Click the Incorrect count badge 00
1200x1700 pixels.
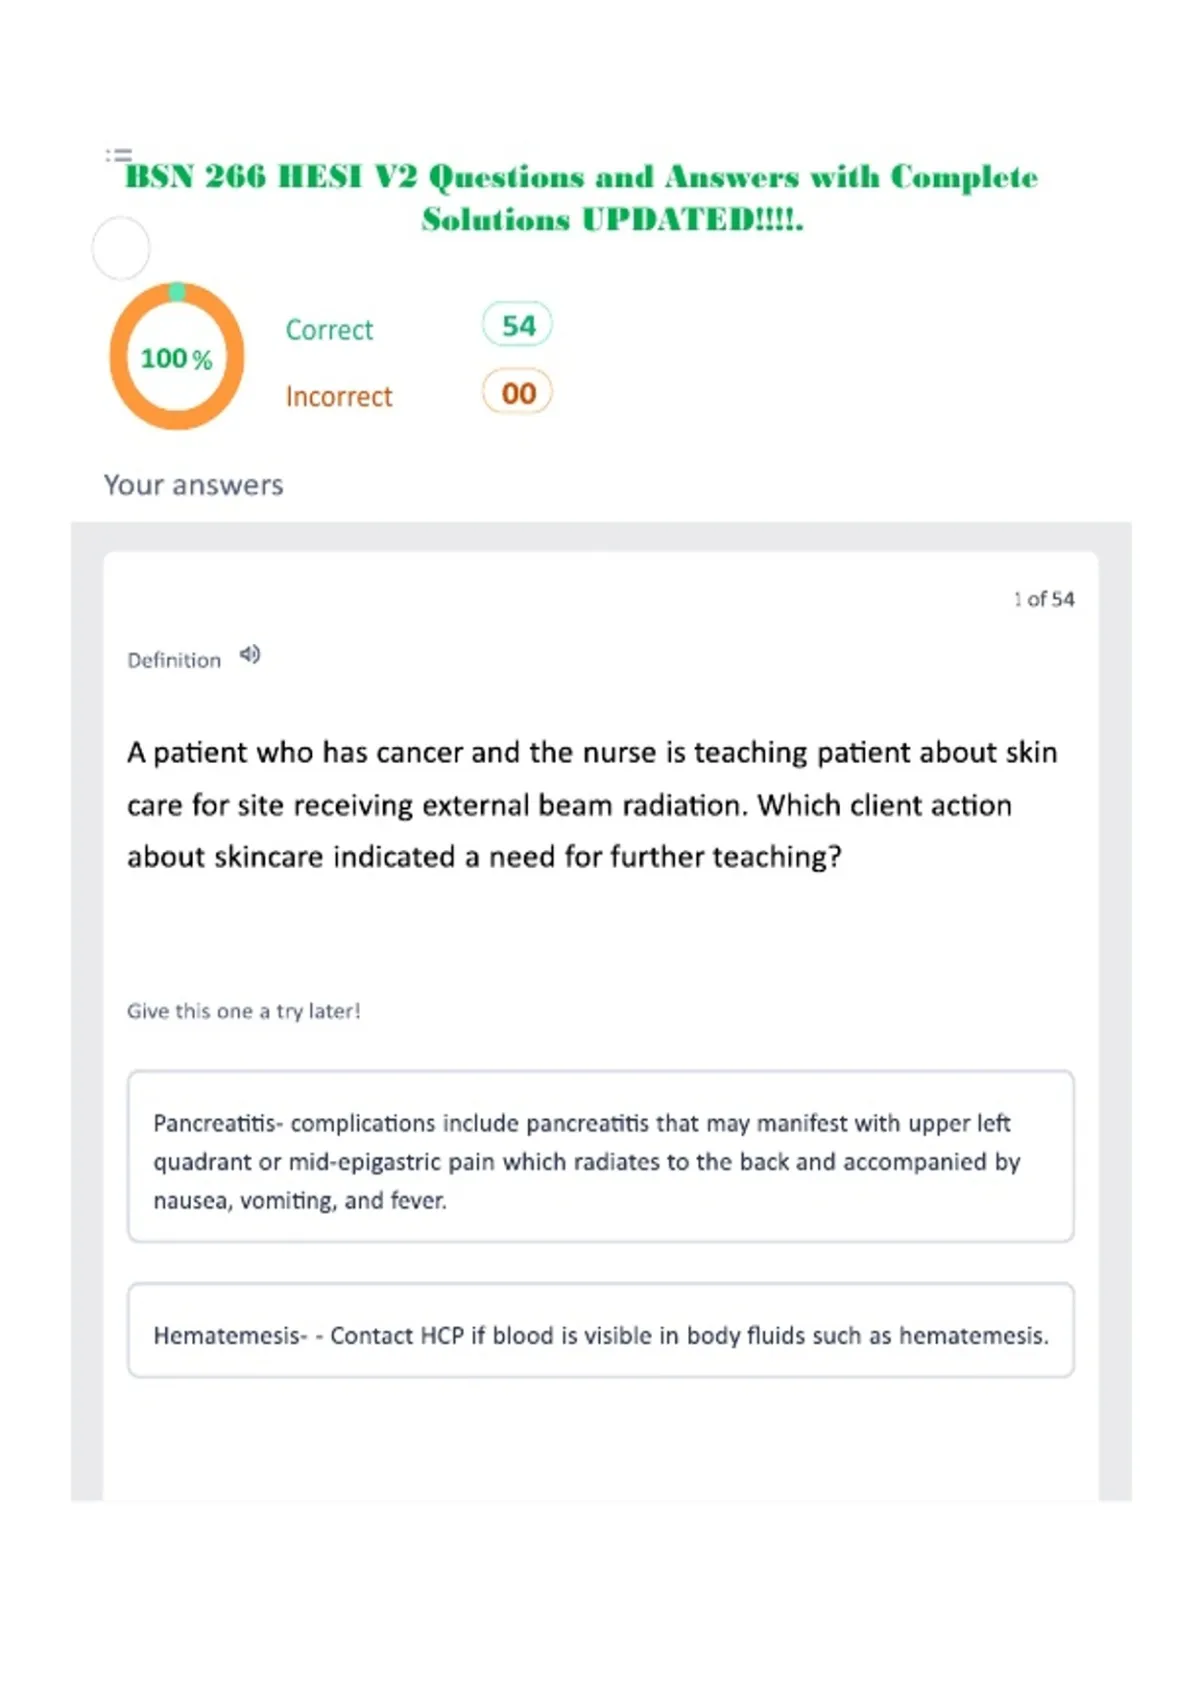pos(518,392)
